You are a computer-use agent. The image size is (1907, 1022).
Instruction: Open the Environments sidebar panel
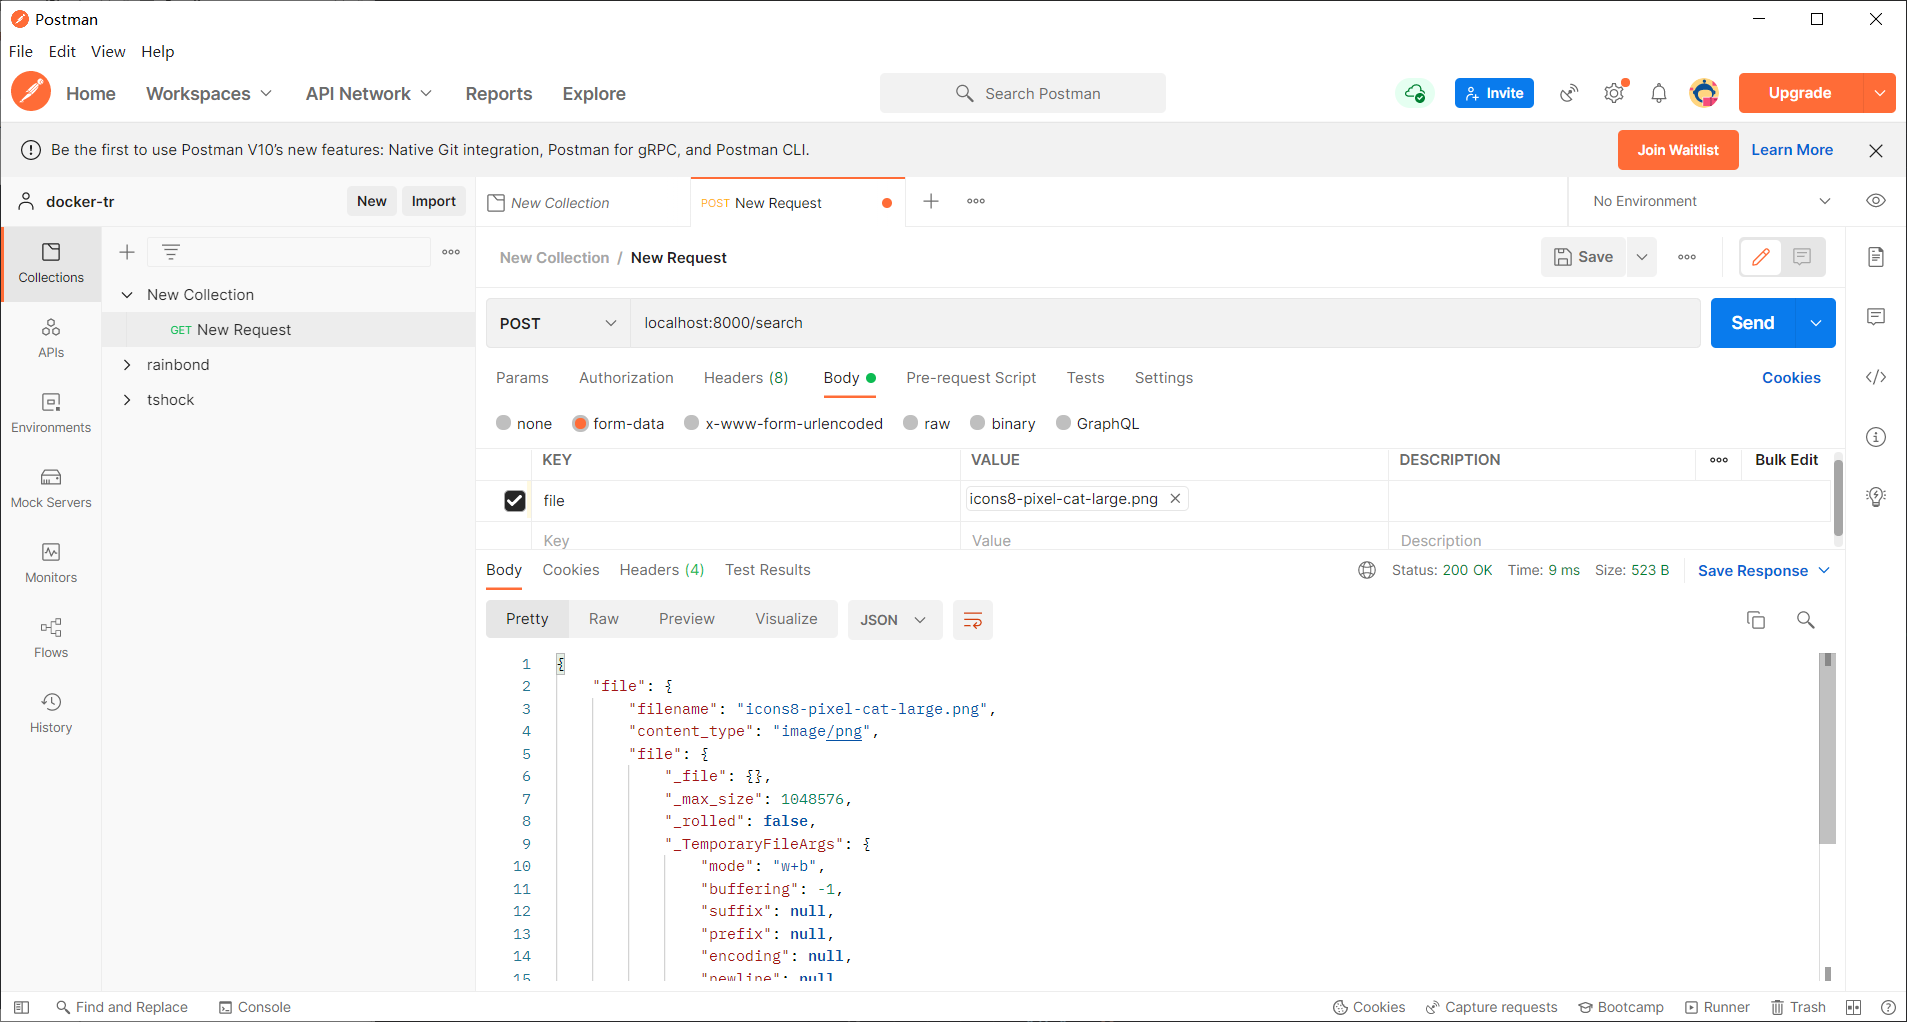[51, 413]
